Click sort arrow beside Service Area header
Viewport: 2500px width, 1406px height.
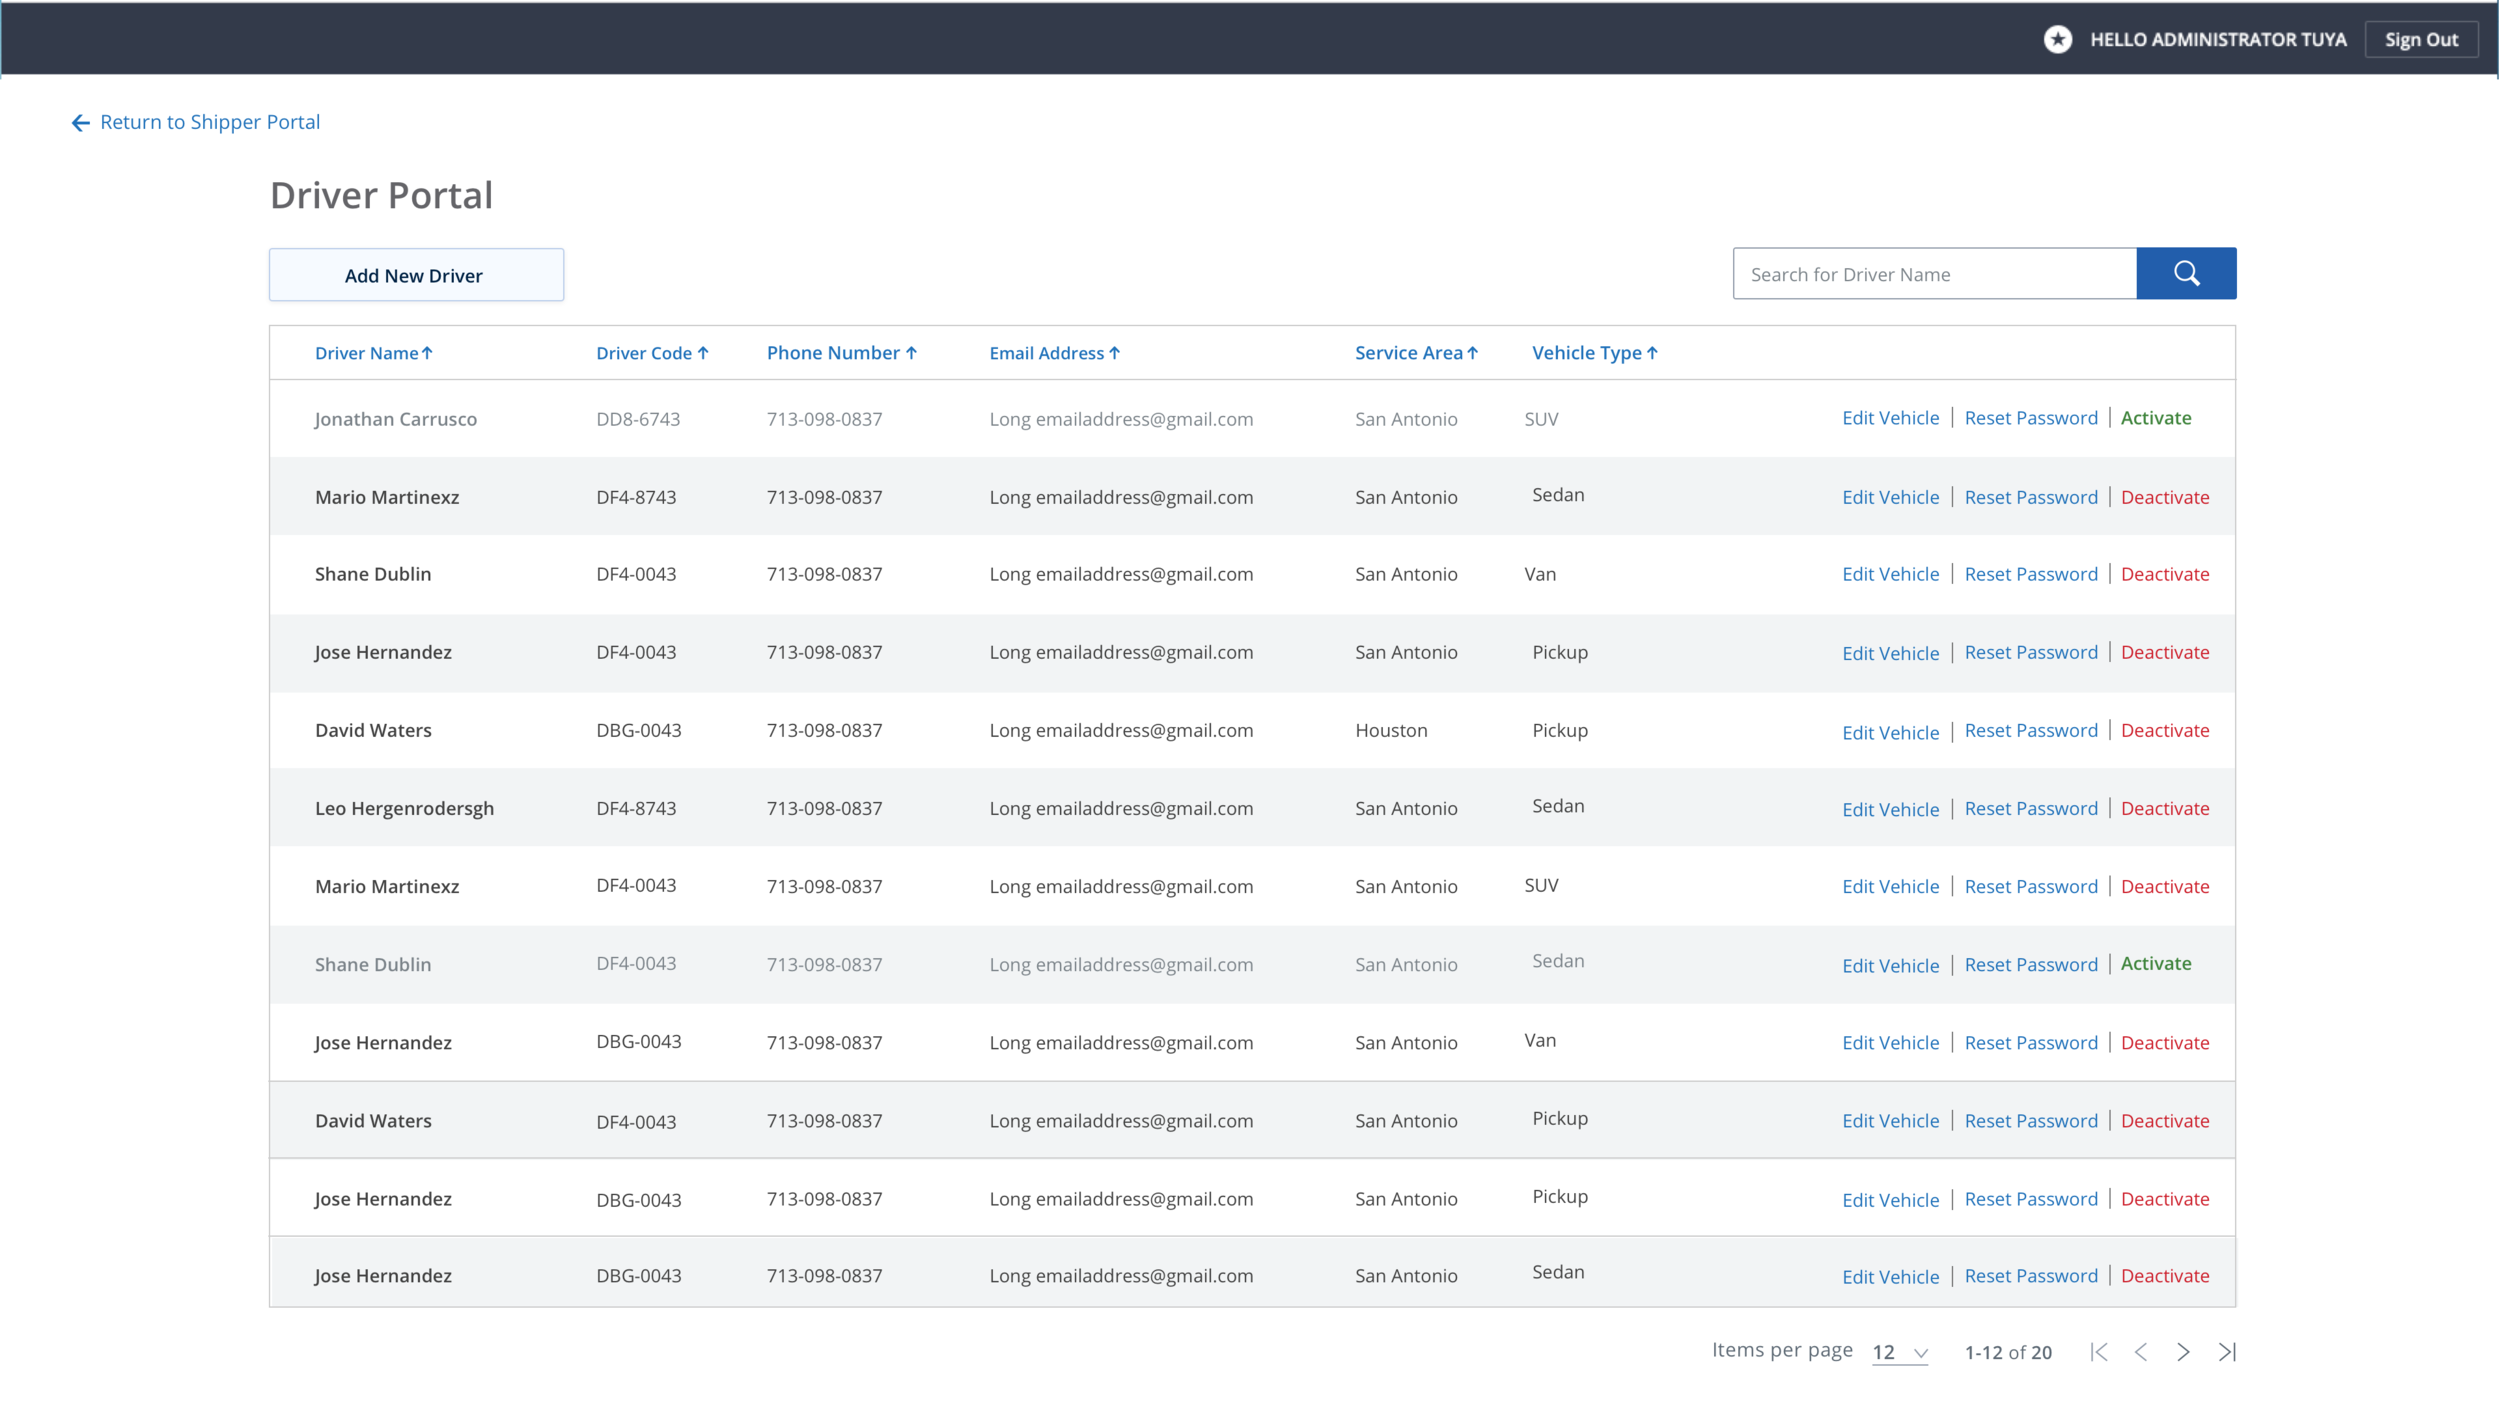[1473, 353]
